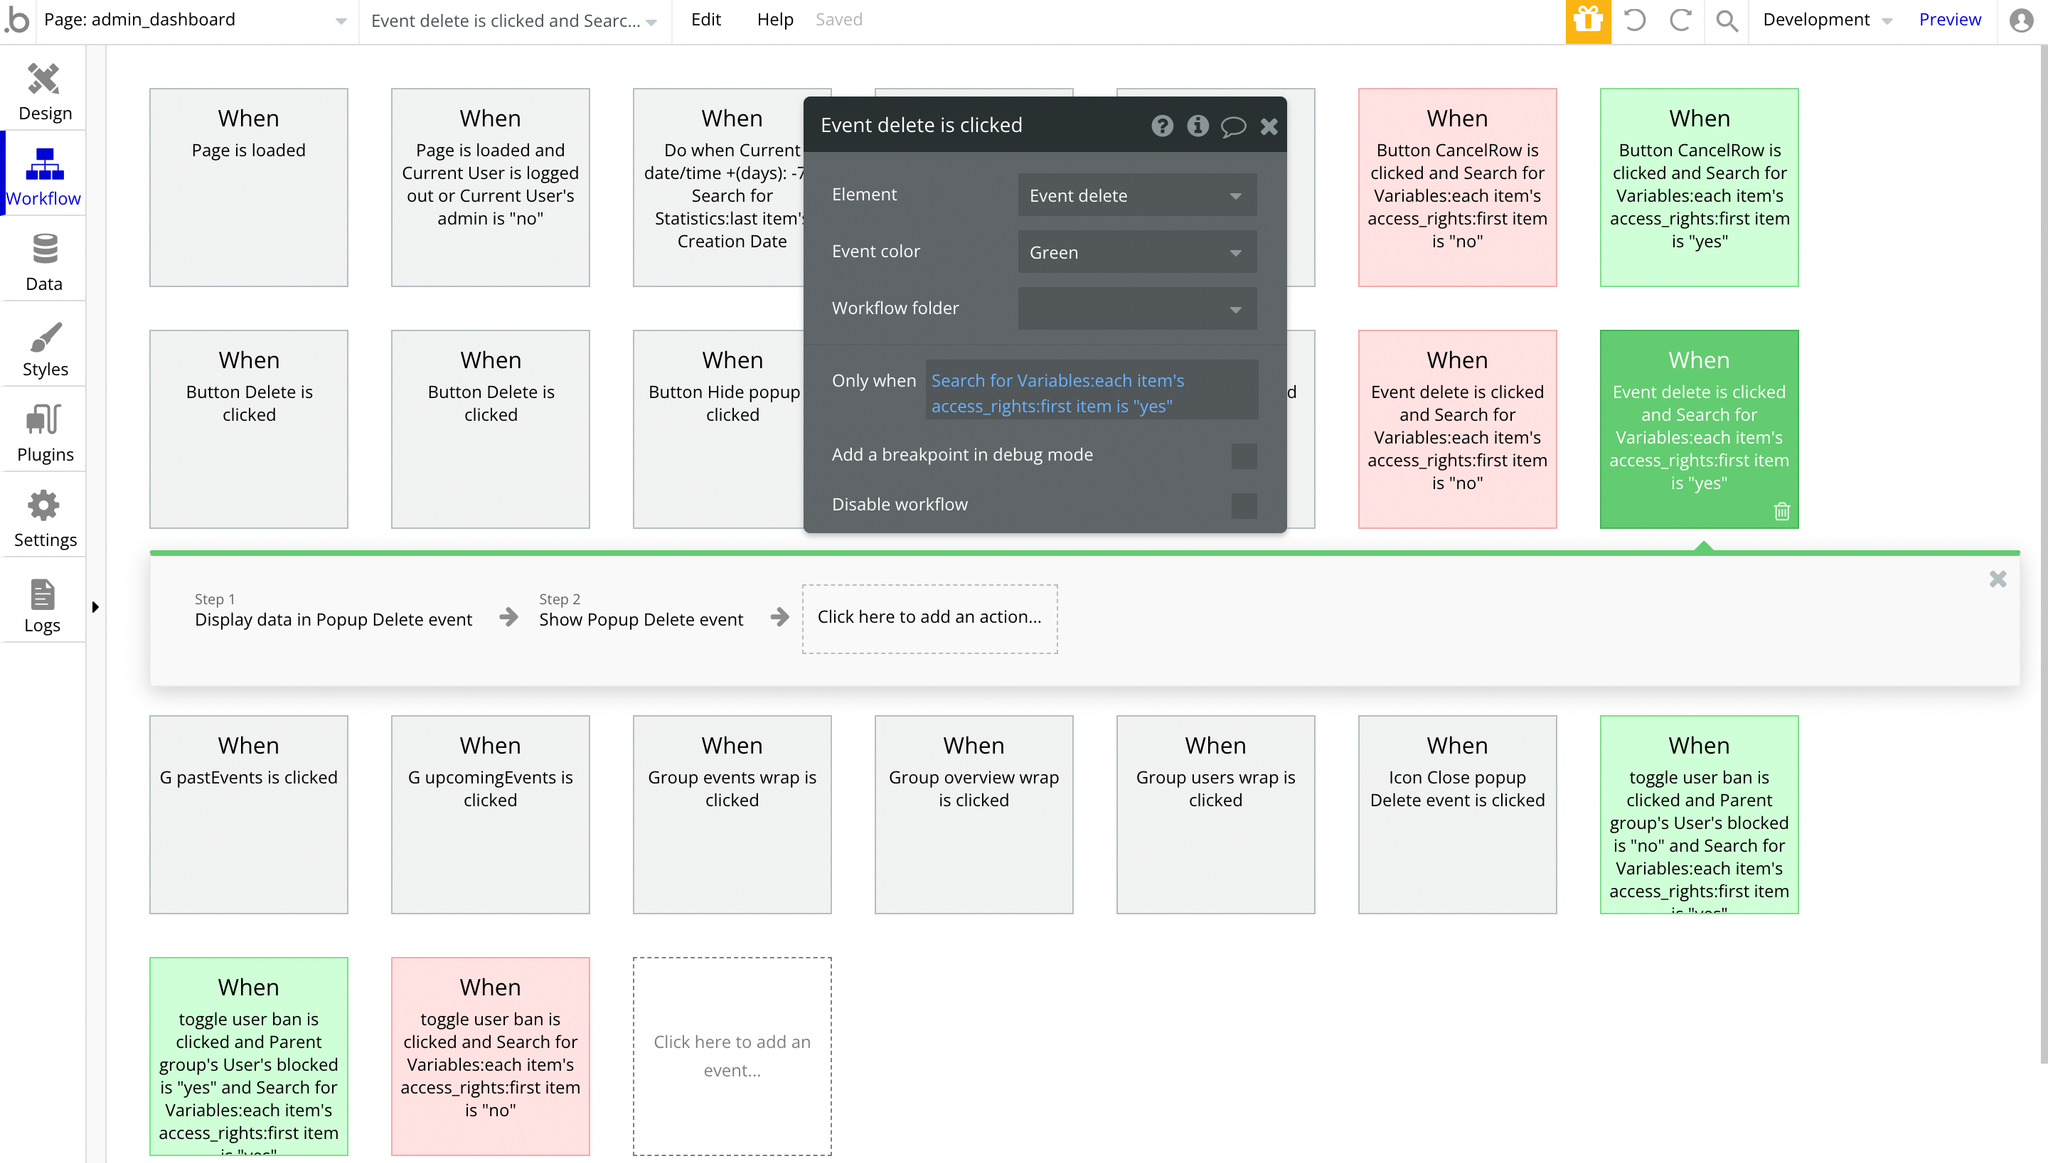Open the Help menu
The height and width of the screenshot is (1163, 2048).
click(x=774, y=20)
